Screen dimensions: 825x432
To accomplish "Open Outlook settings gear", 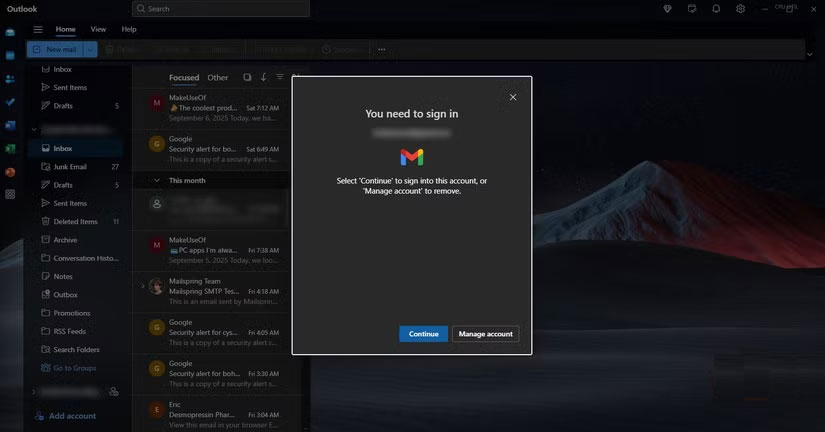I will [741, 9].
